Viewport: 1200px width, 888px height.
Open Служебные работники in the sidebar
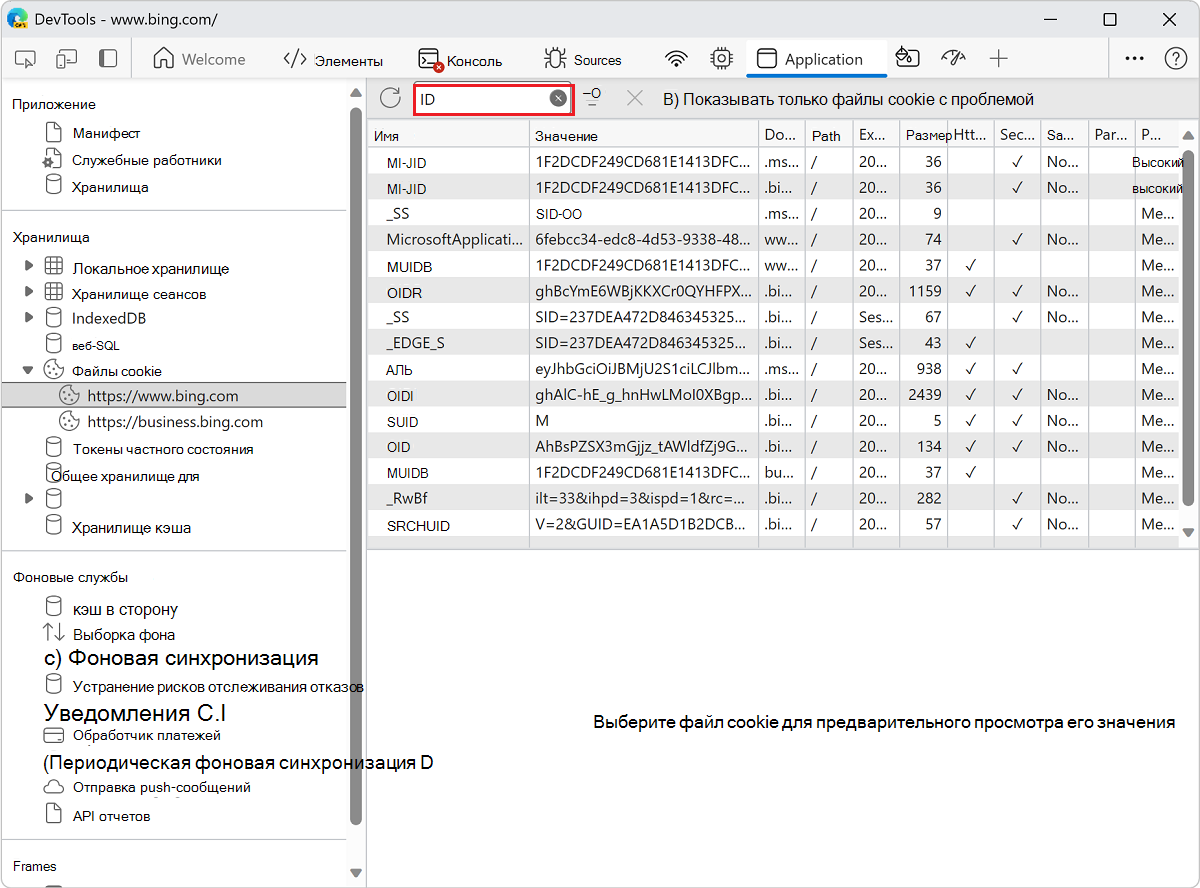147,160
